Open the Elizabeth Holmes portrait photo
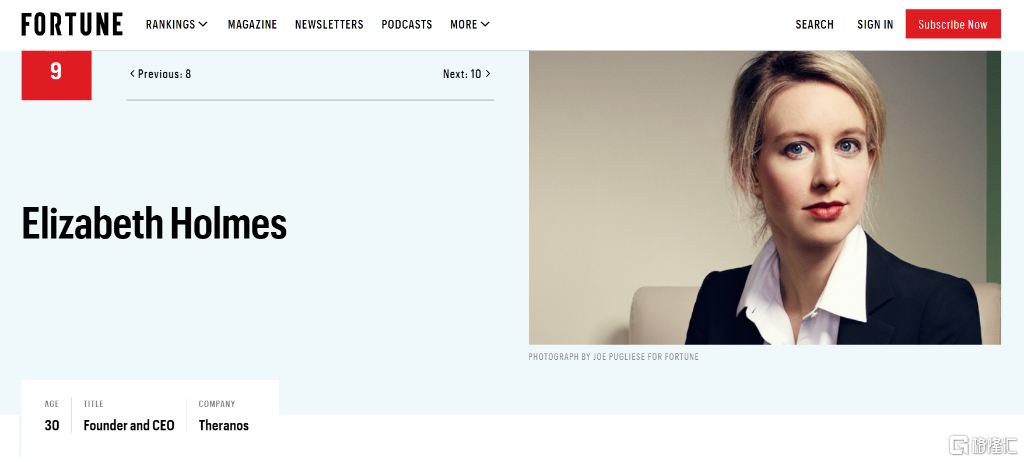 click(x=765, y=197)
